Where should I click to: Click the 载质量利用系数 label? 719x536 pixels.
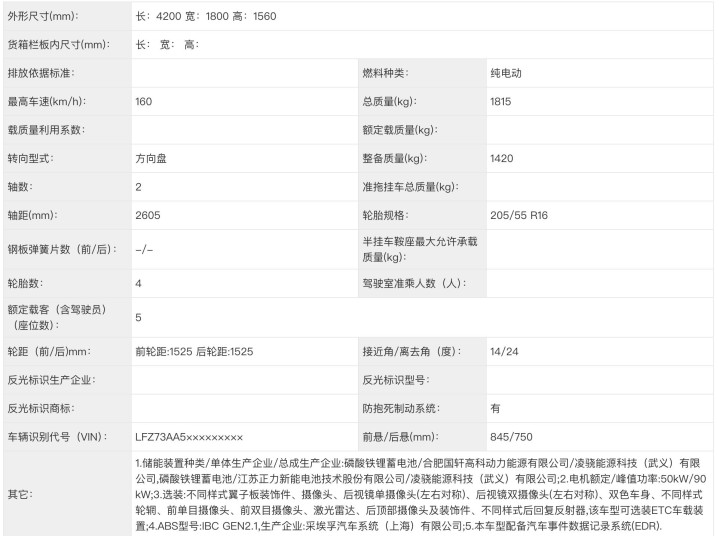click(46, 130)
